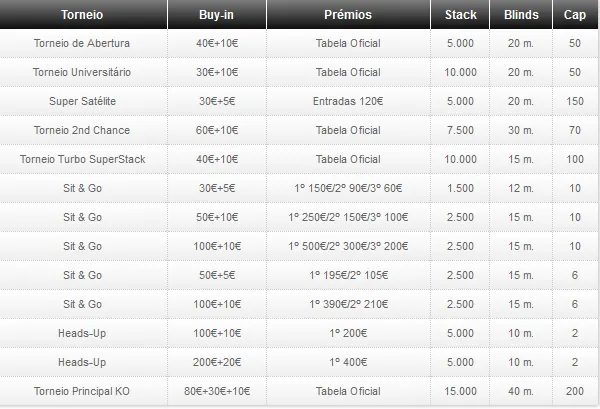Click the Torneio Universitário entry
This screenshot has width=600, height=409.
pos(82,73)
